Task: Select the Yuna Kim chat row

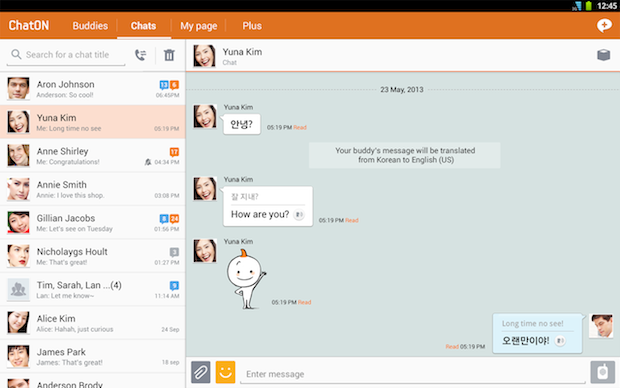Action: pyautogui.click(x=93, y=122)
